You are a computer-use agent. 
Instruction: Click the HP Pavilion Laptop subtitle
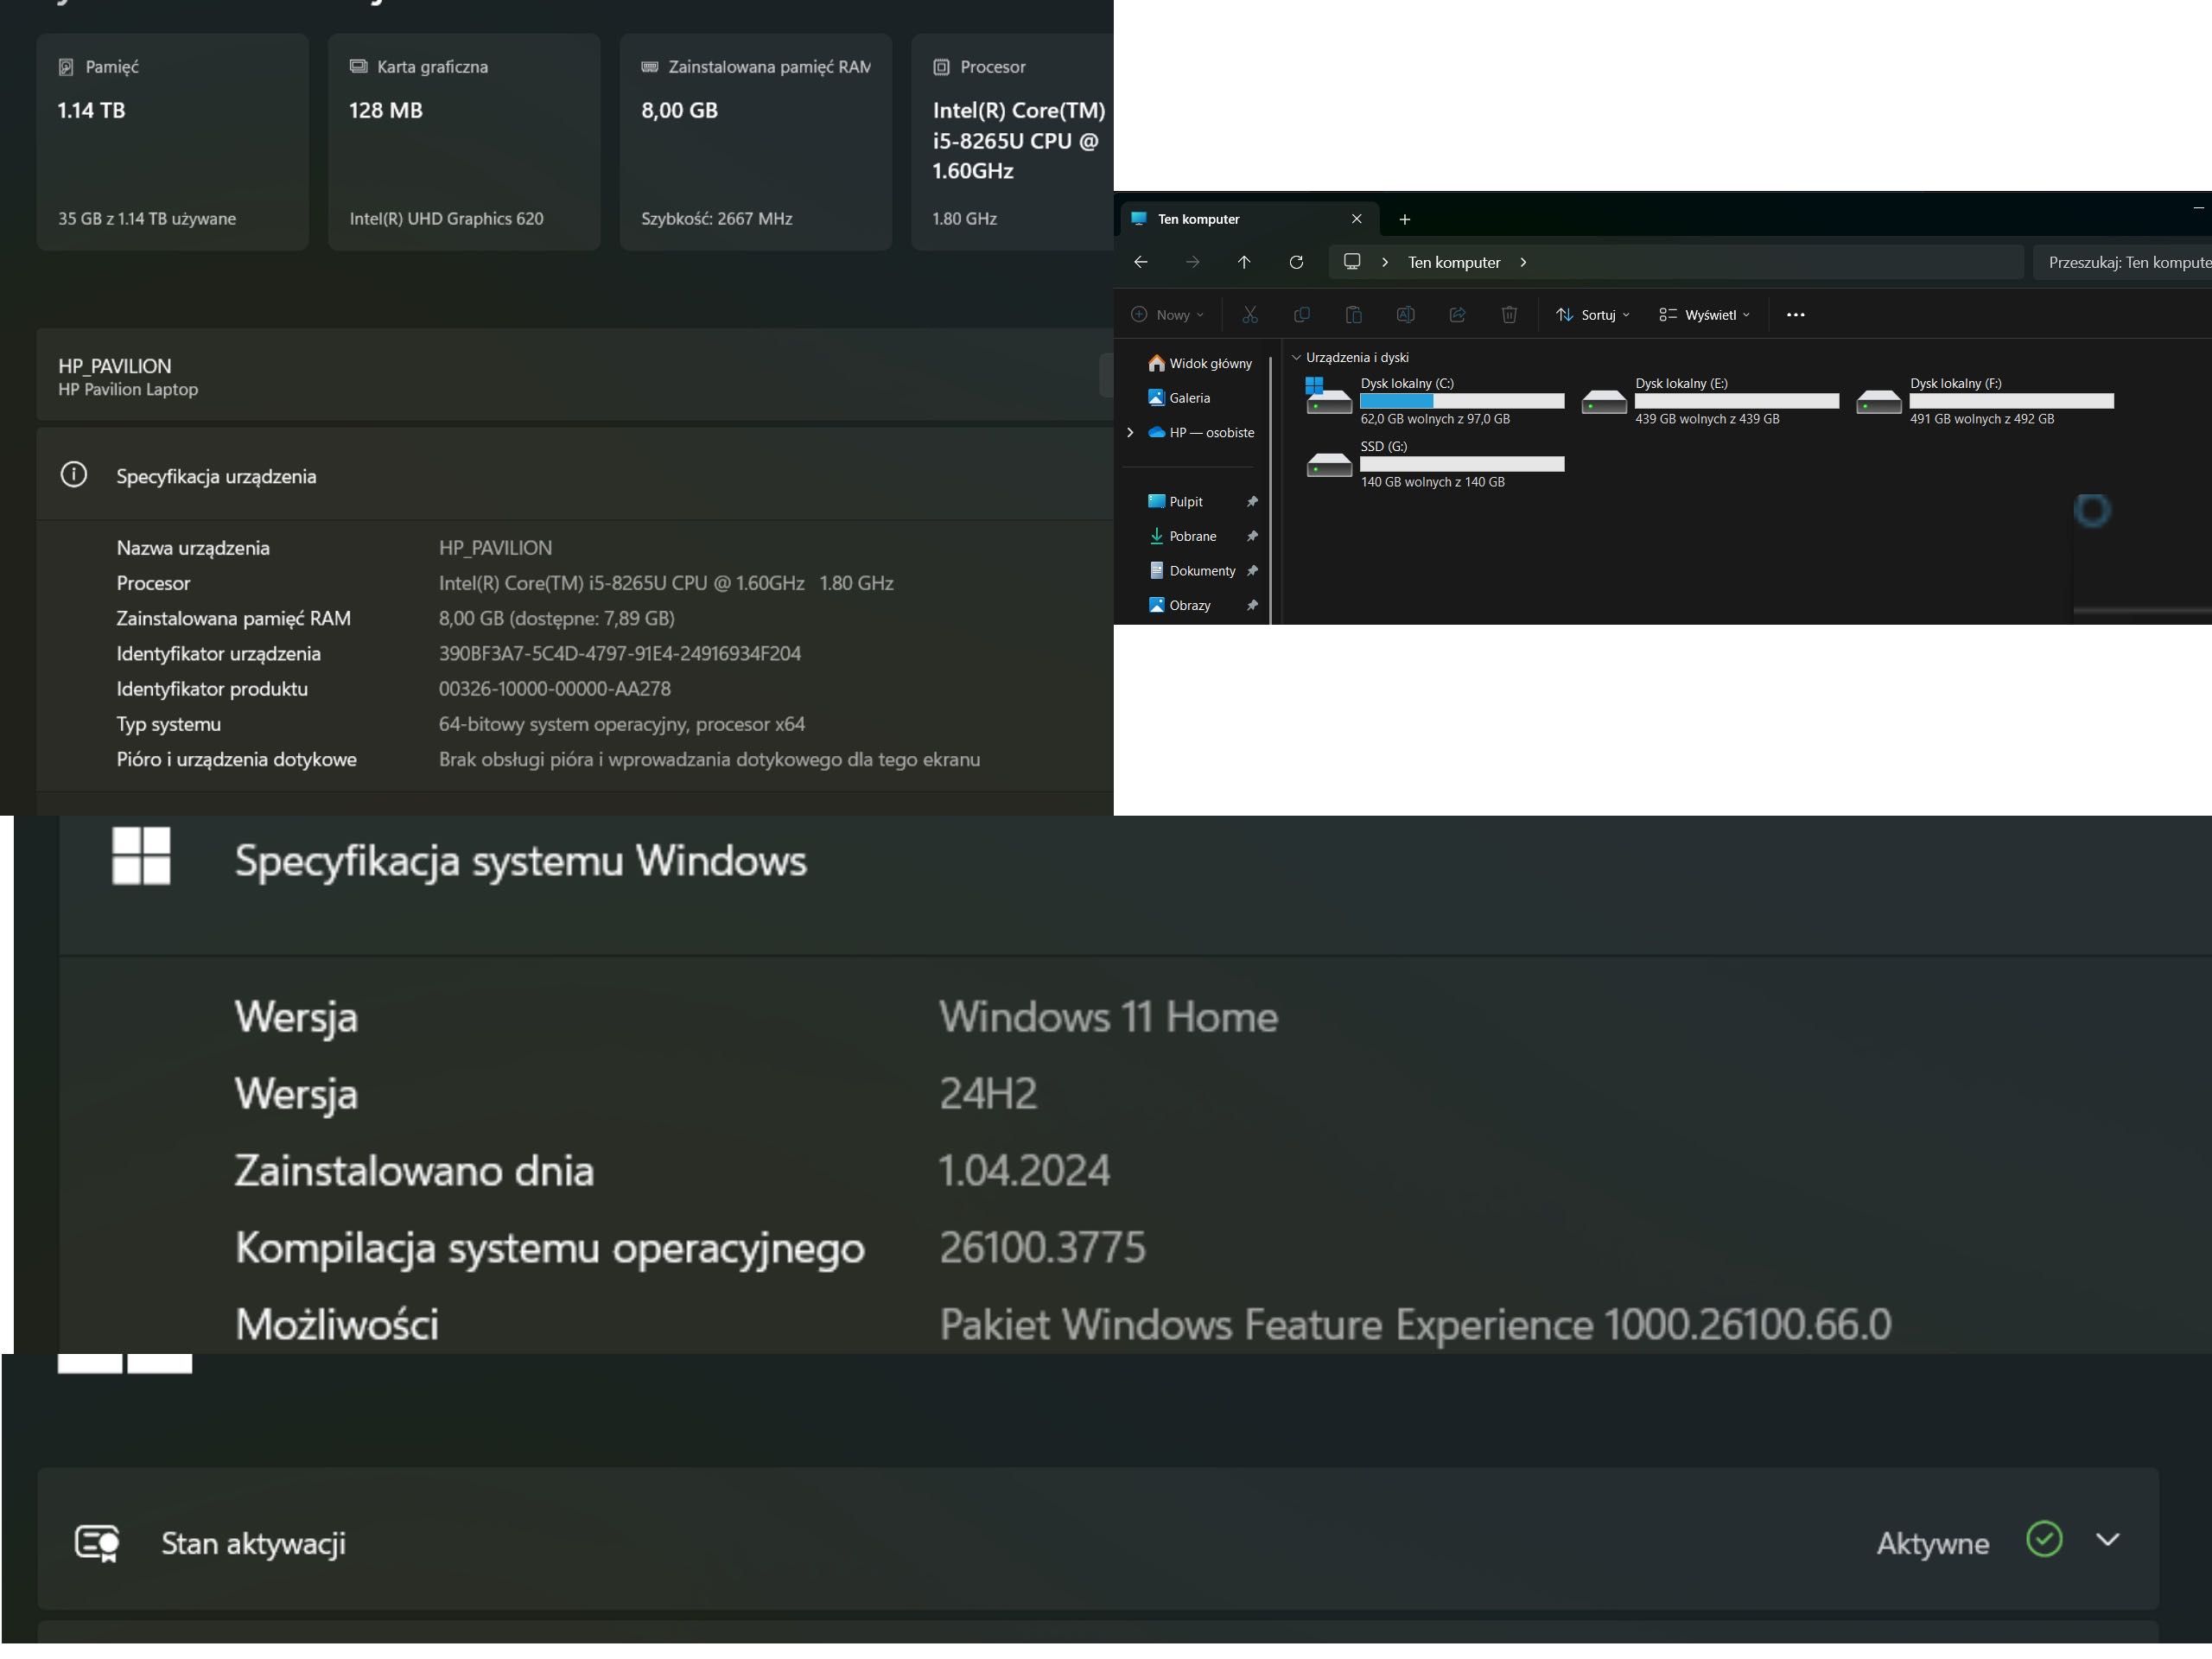(x=128, y=390)
